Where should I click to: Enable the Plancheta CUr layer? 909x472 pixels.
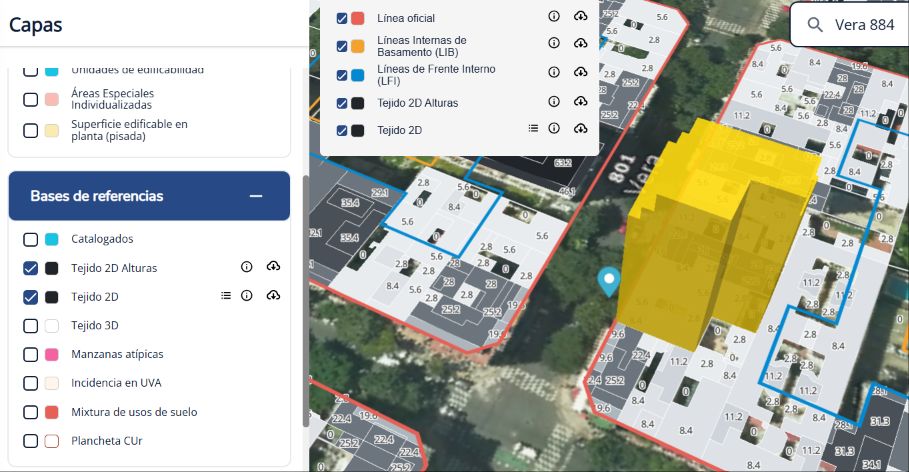30,441
